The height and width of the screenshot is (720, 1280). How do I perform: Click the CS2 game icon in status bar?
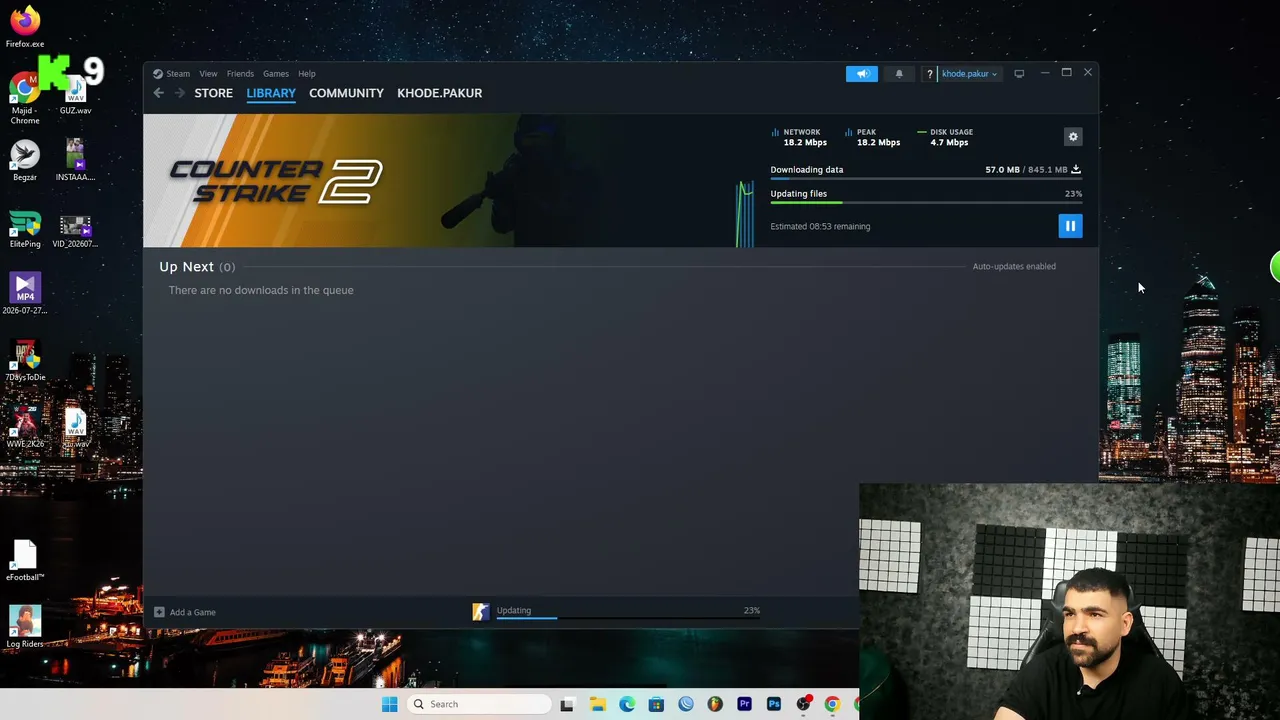point(481,612)
